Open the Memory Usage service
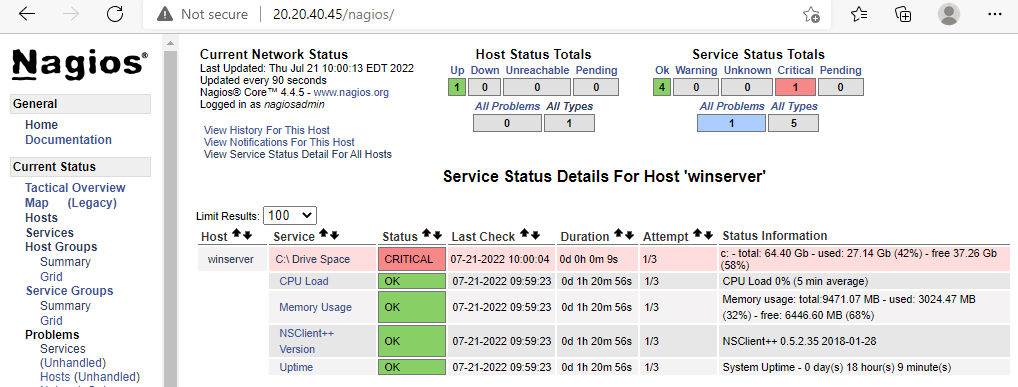This screenshot has height=387, width=1018. point(316,307)
